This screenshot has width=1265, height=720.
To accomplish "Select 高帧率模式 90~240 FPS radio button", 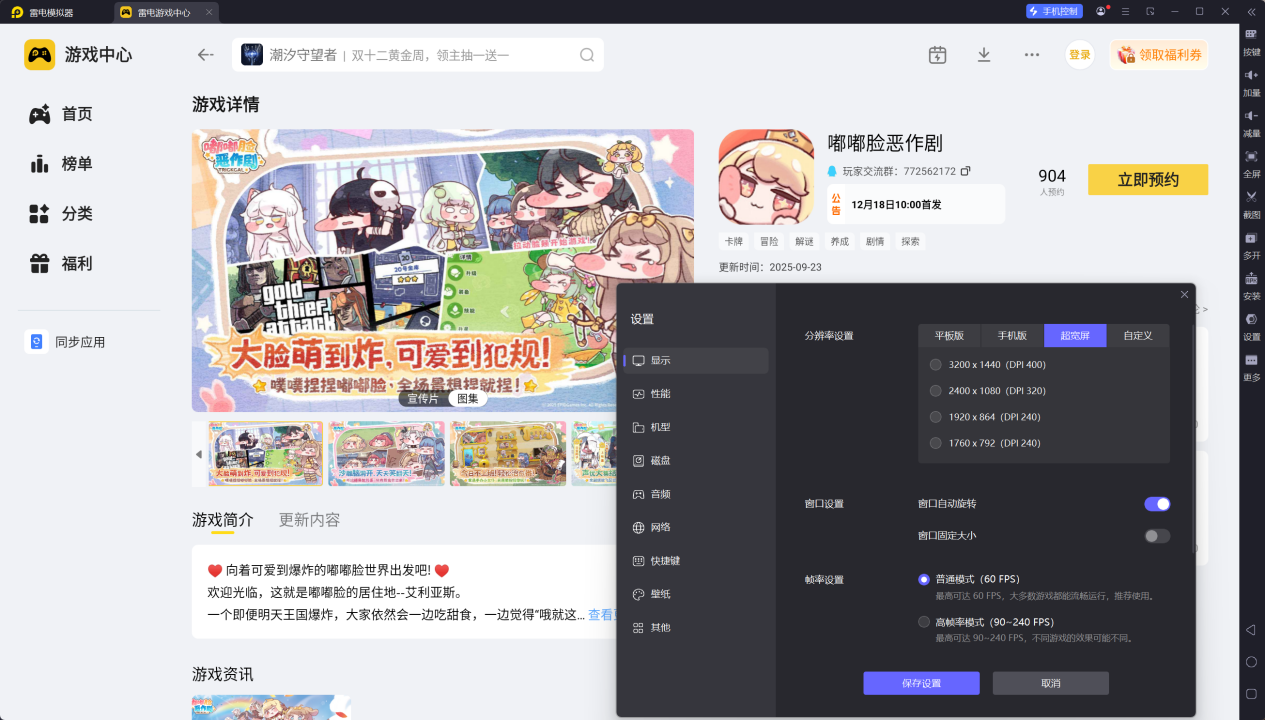I will (924, 622).
